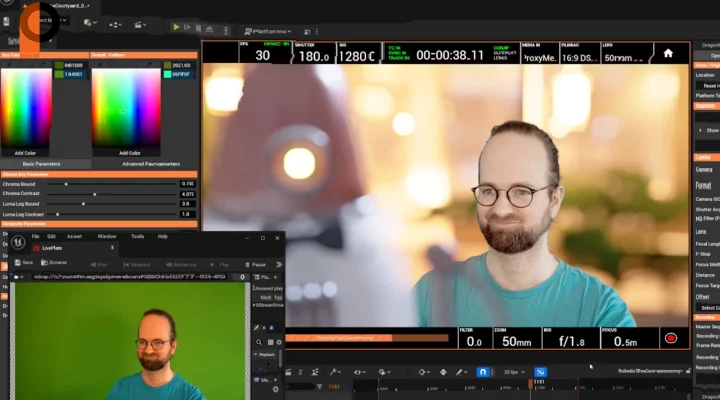Click the red record button in camera HUD
Image resolution: width=720 pixels, height=400 pixels.
(671, 338)
